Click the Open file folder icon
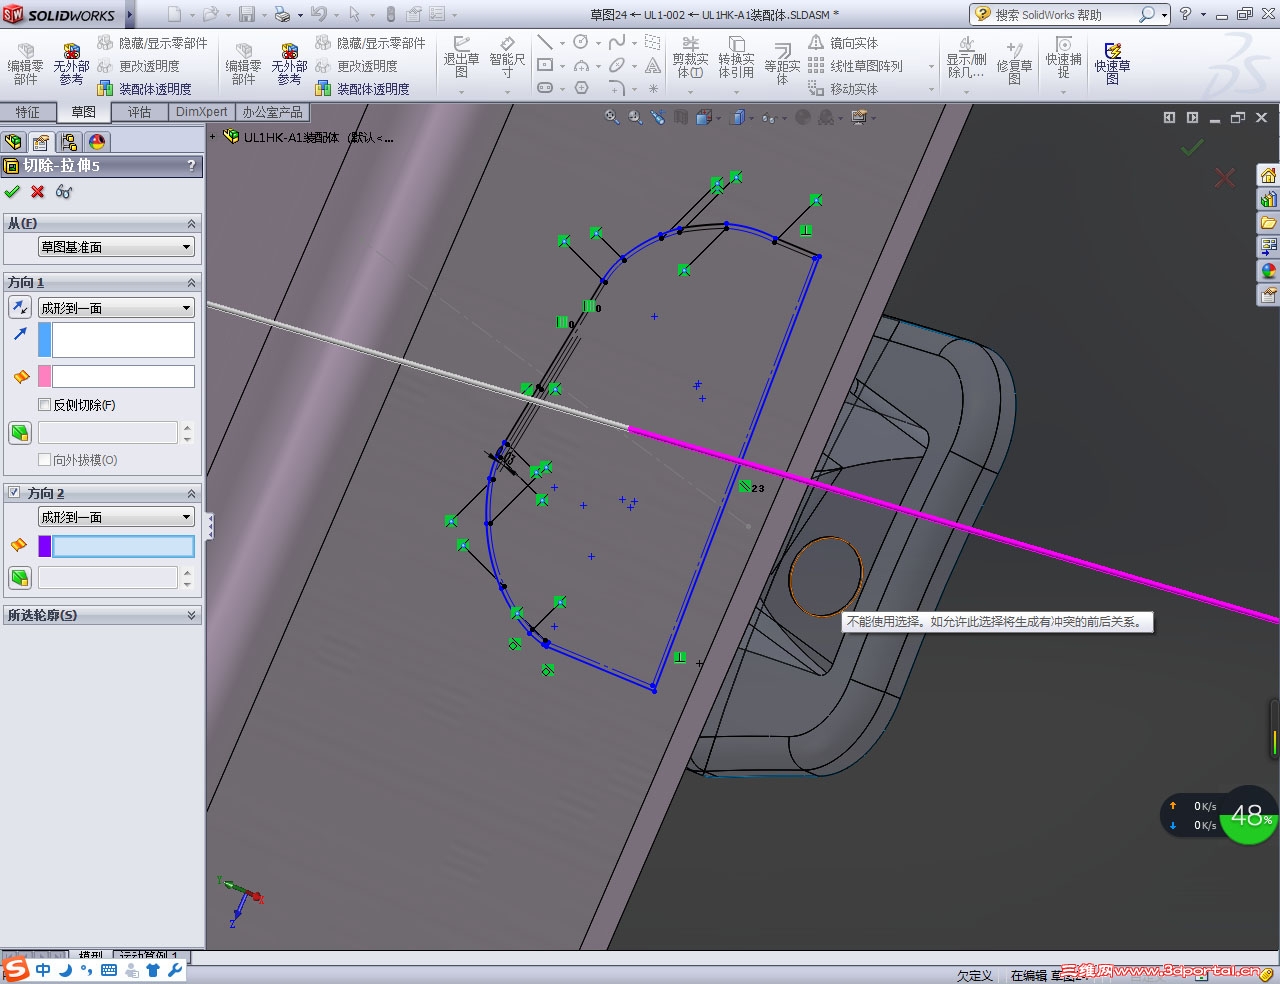 tap(210, 14)
